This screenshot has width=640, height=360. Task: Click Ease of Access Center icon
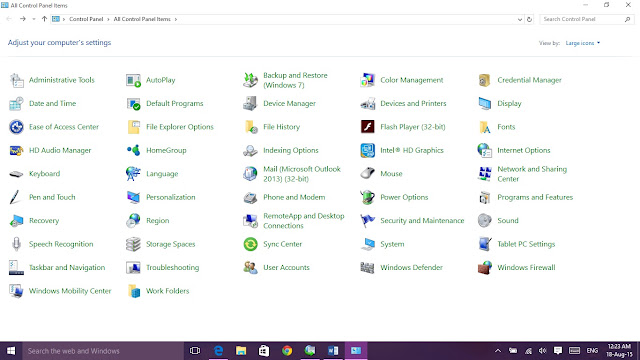16,127
